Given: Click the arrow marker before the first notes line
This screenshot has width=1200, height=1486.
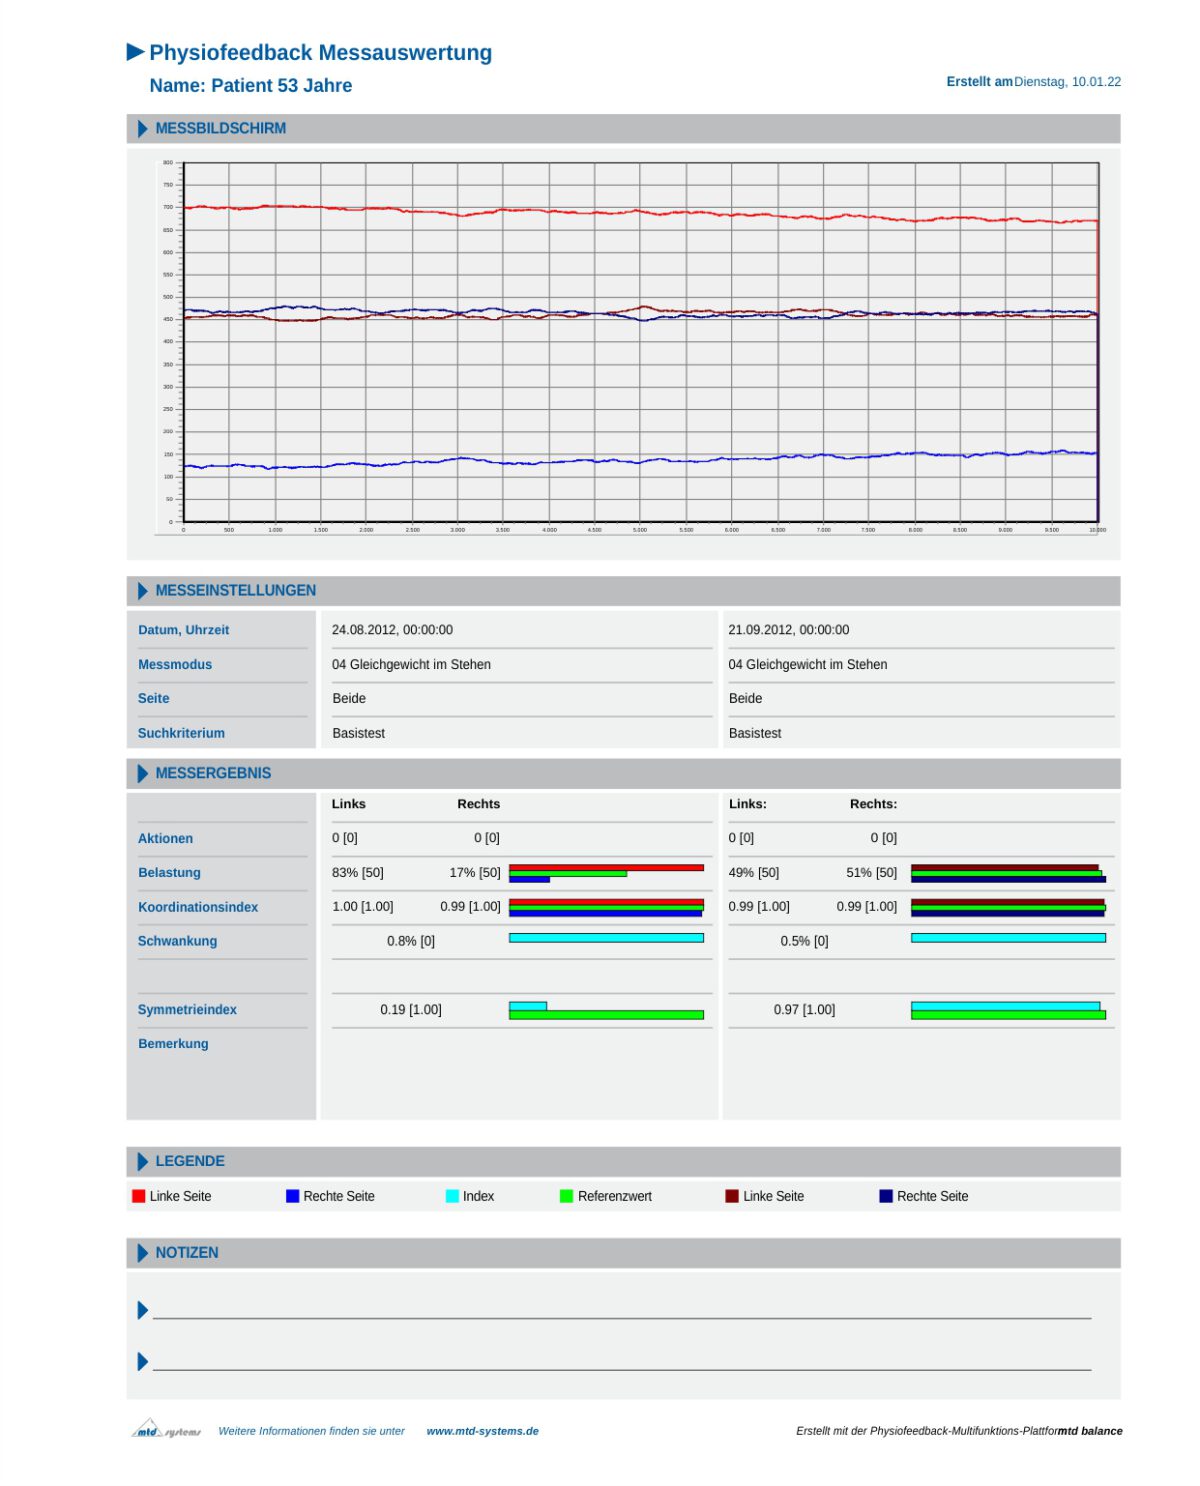Looking at the screenshot, I should (x=141, y=1308).
